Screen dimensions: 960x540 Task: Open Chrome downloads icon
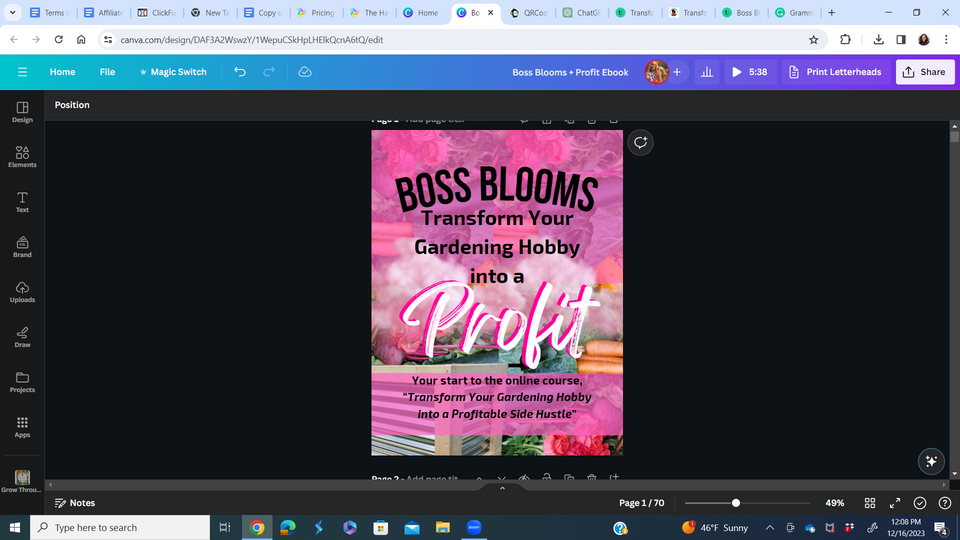[x=878, y=40]
